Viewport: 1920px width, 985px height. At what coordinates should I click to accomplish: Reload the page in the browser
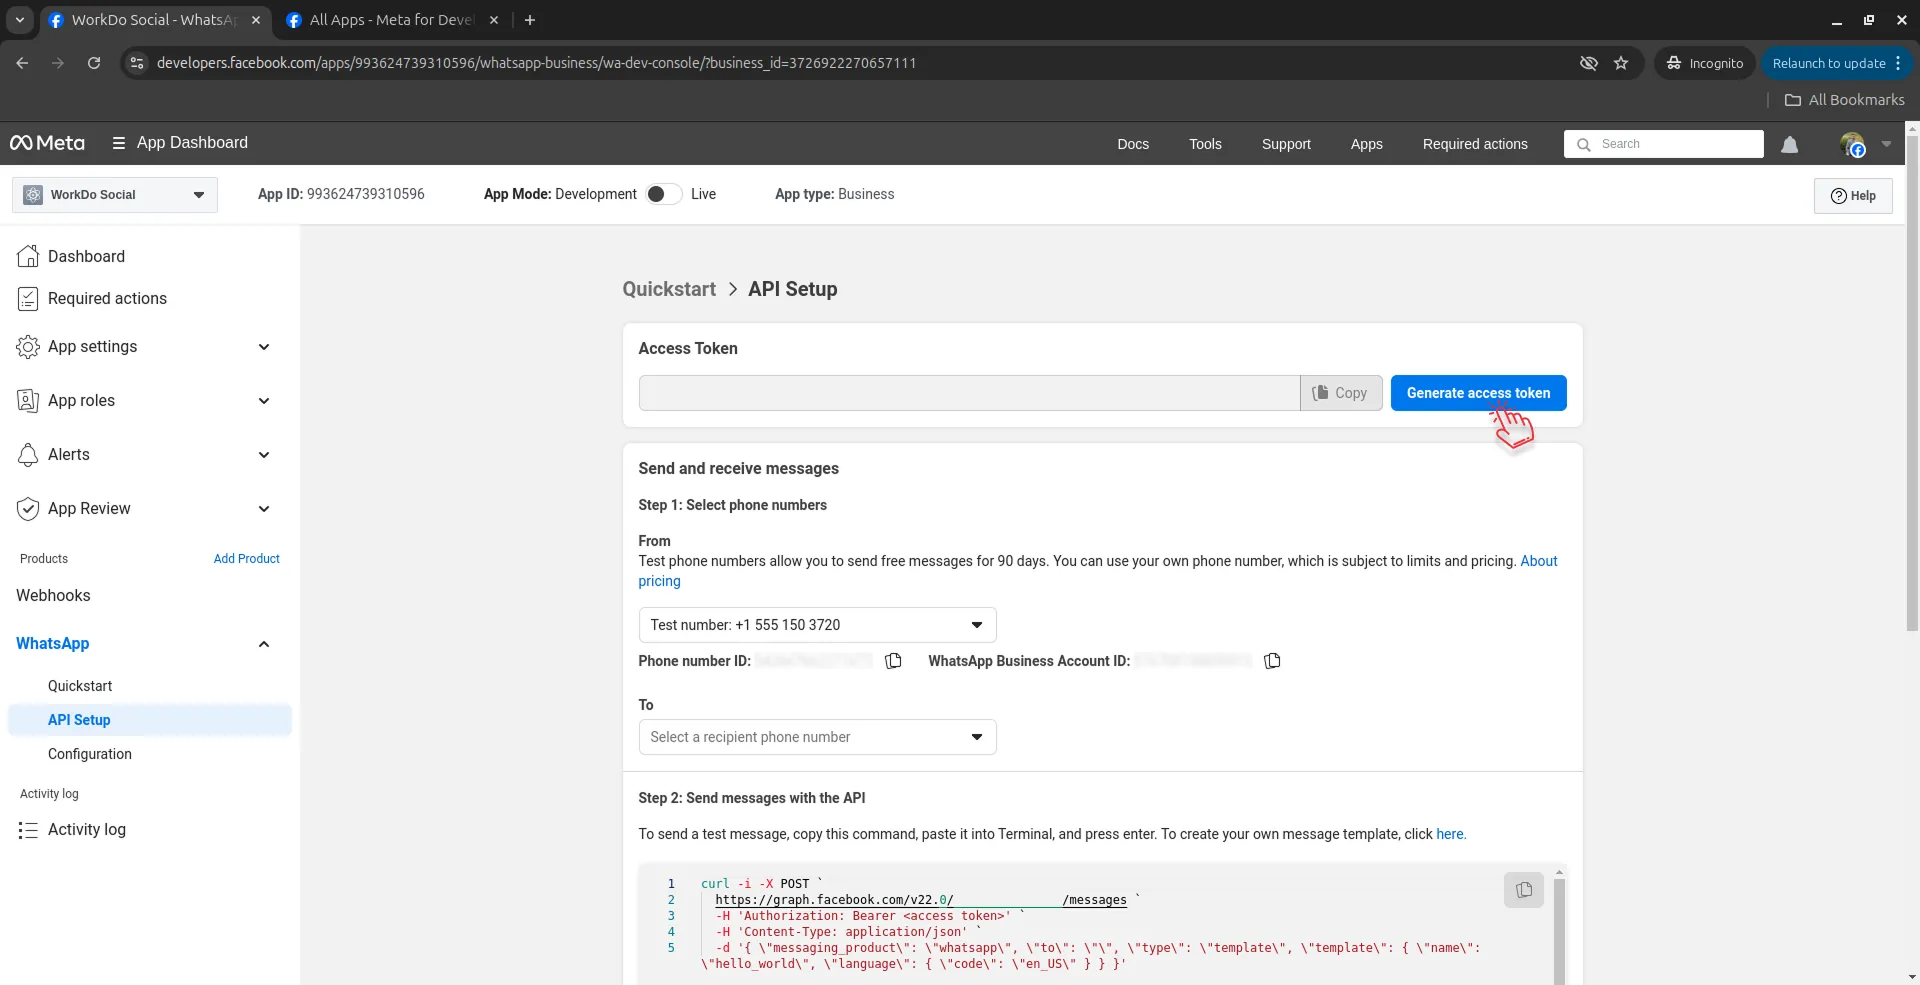click(94, 63)
